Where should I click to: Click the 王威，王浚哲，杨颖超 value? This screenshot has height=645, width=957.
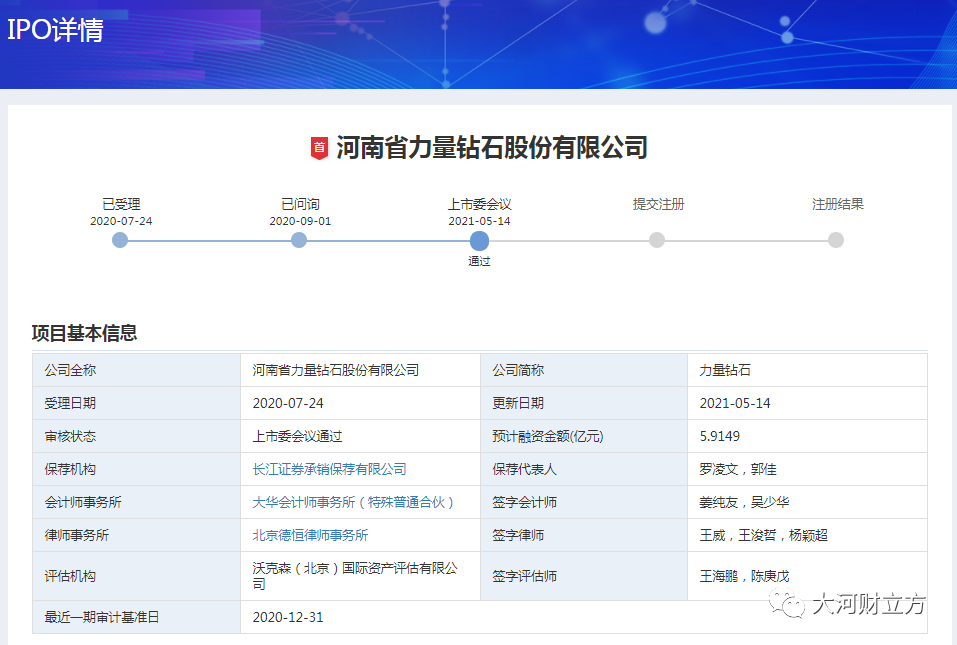pyautogui.click(x=764, y=535)
